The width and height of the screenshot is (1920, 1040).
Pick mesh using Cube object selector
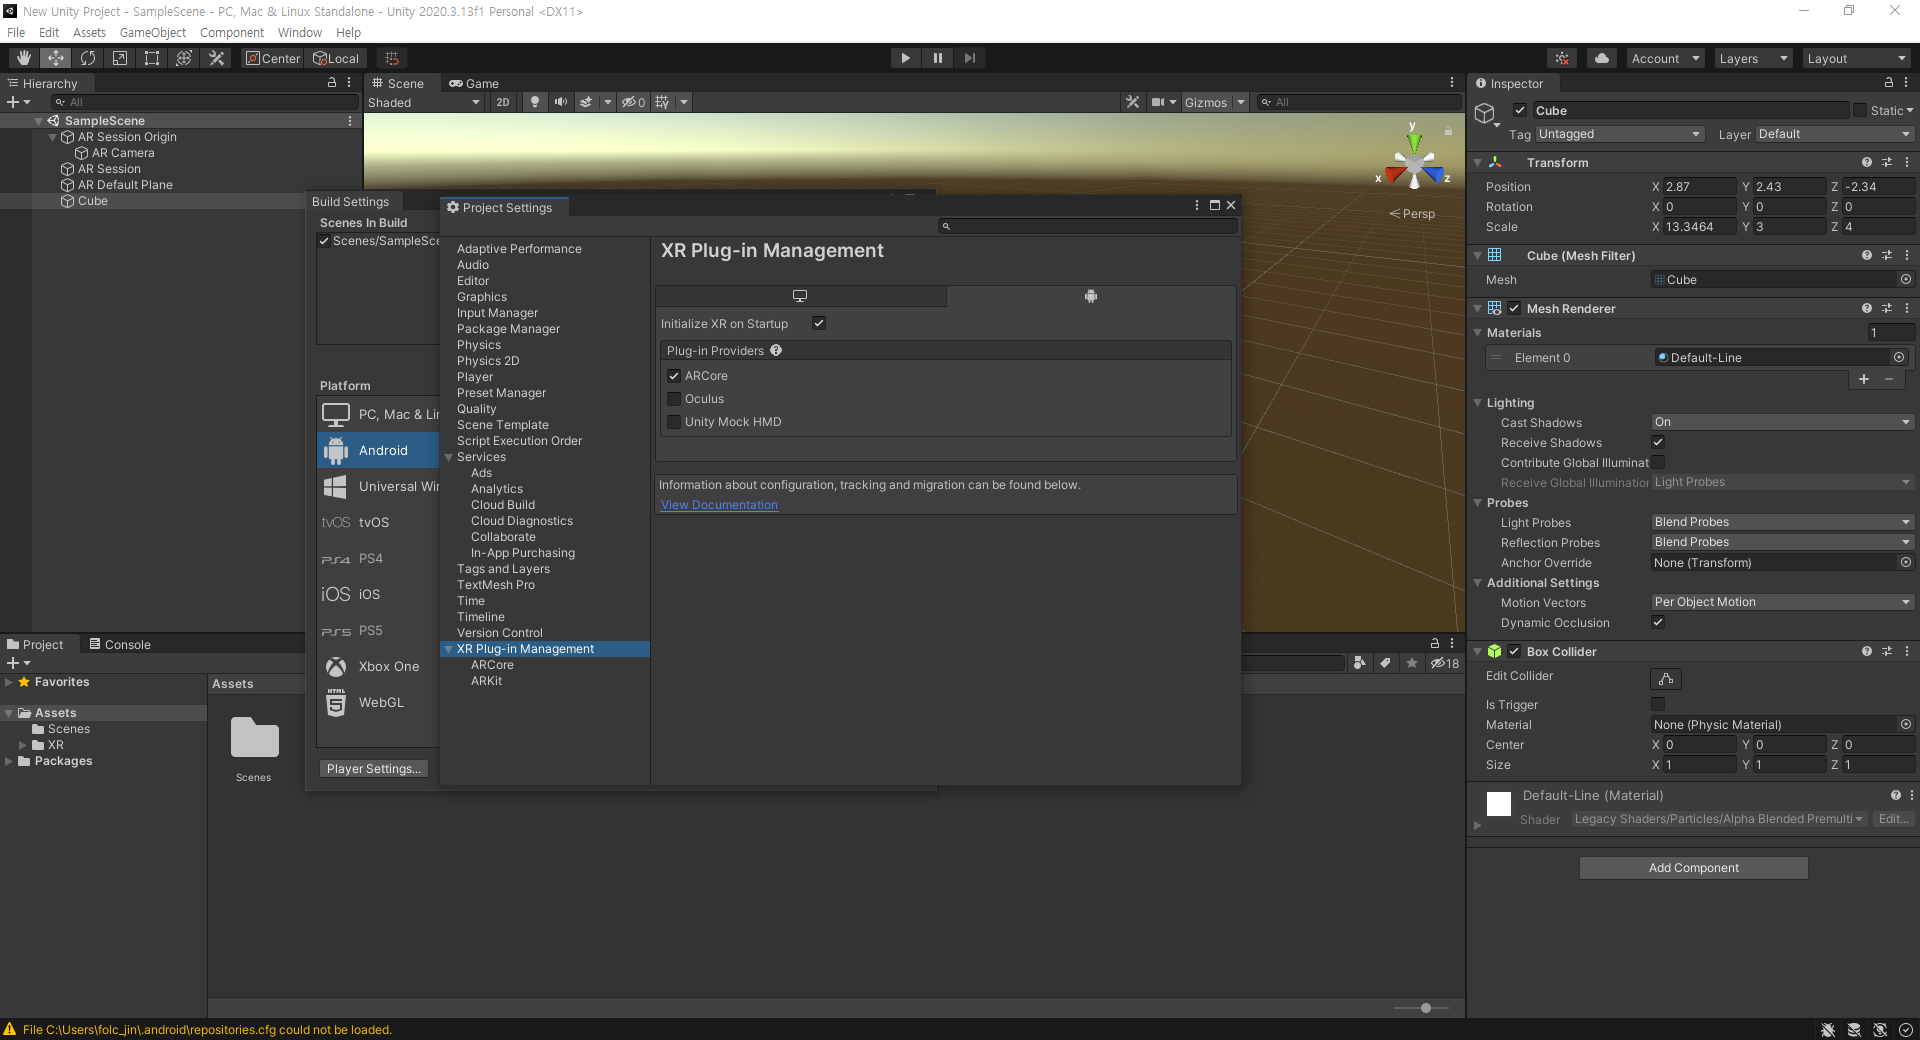pyautogui.click(x=1906, y=280)
